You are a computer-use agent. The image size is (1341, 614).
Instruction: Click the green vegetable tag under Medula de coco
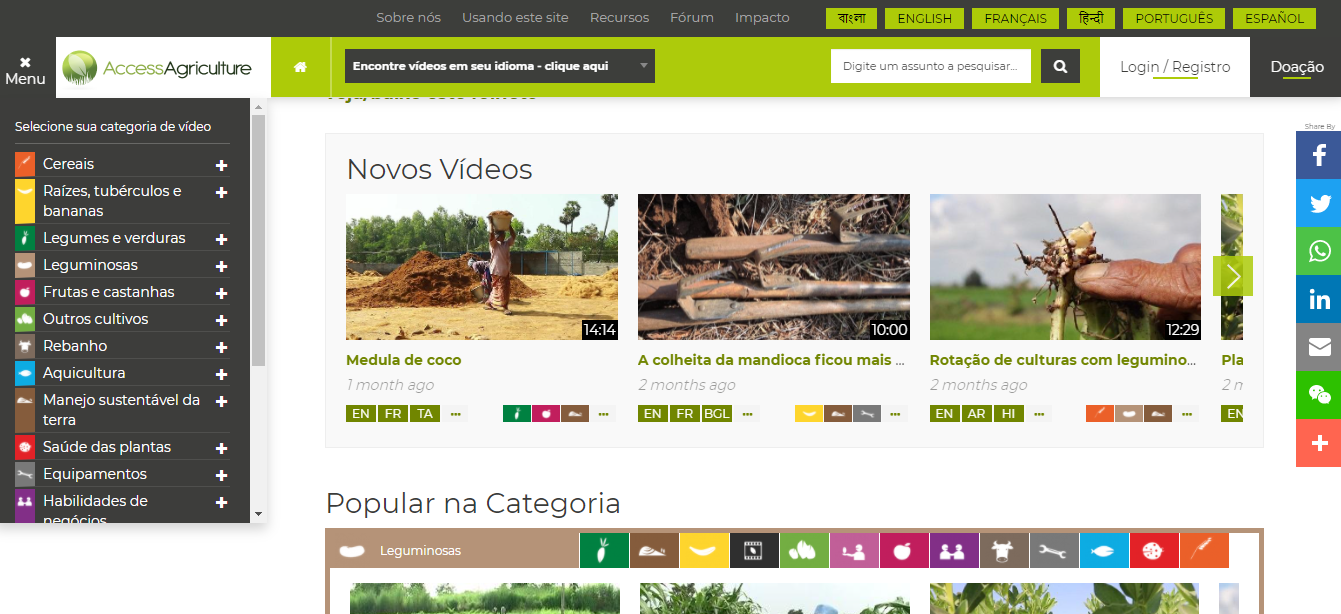click(517, 413)
